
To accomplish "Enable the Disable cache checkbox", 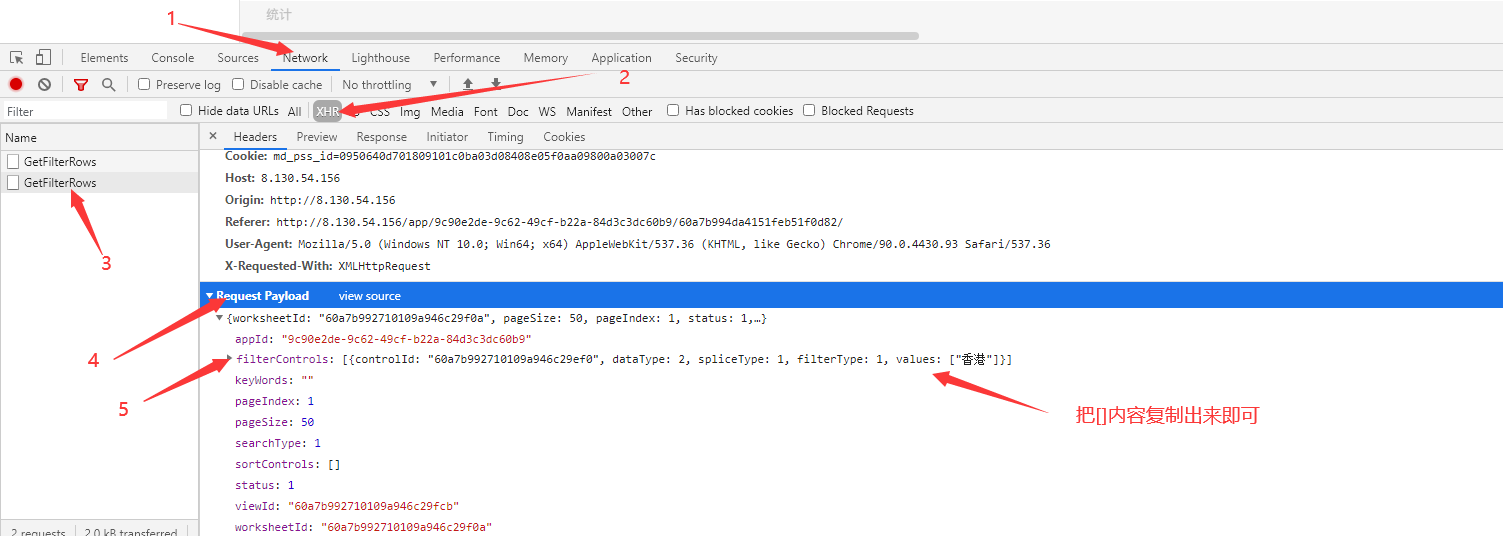I will 238,84.
